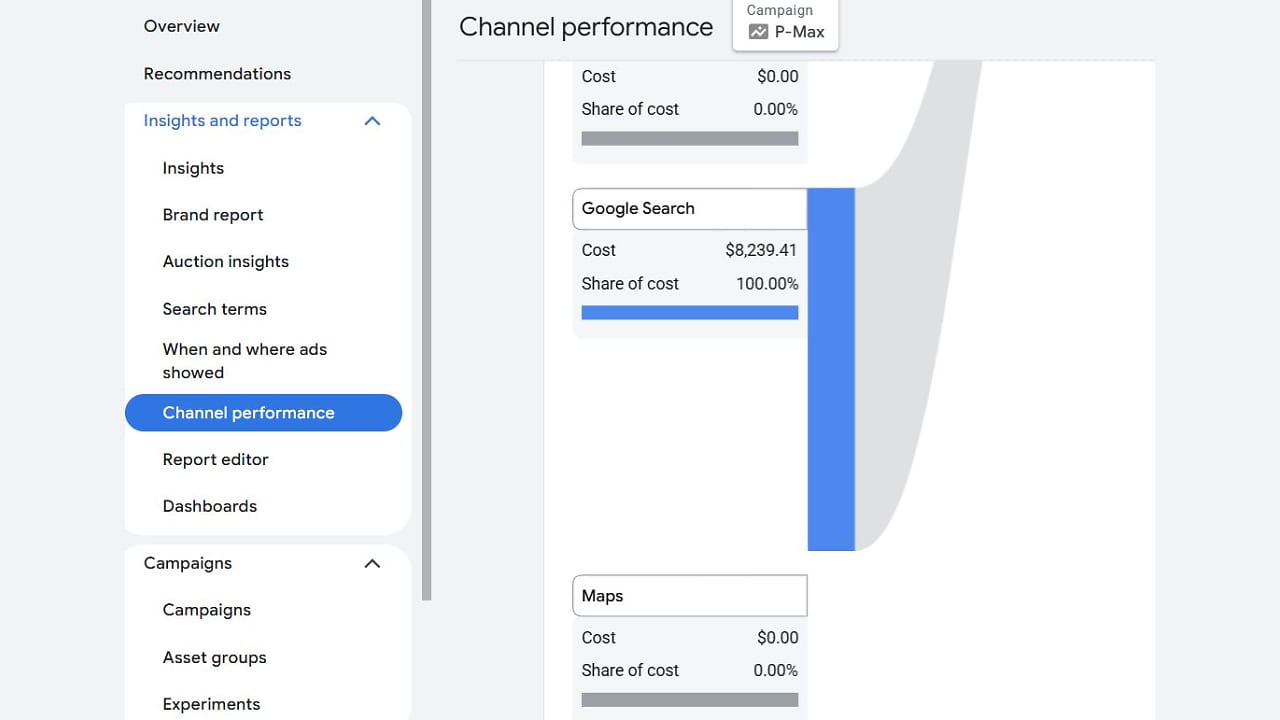The width and height of the screenshot is (1280, 720).
Task: Select the Google Search channel node
Action: point(688,208)
